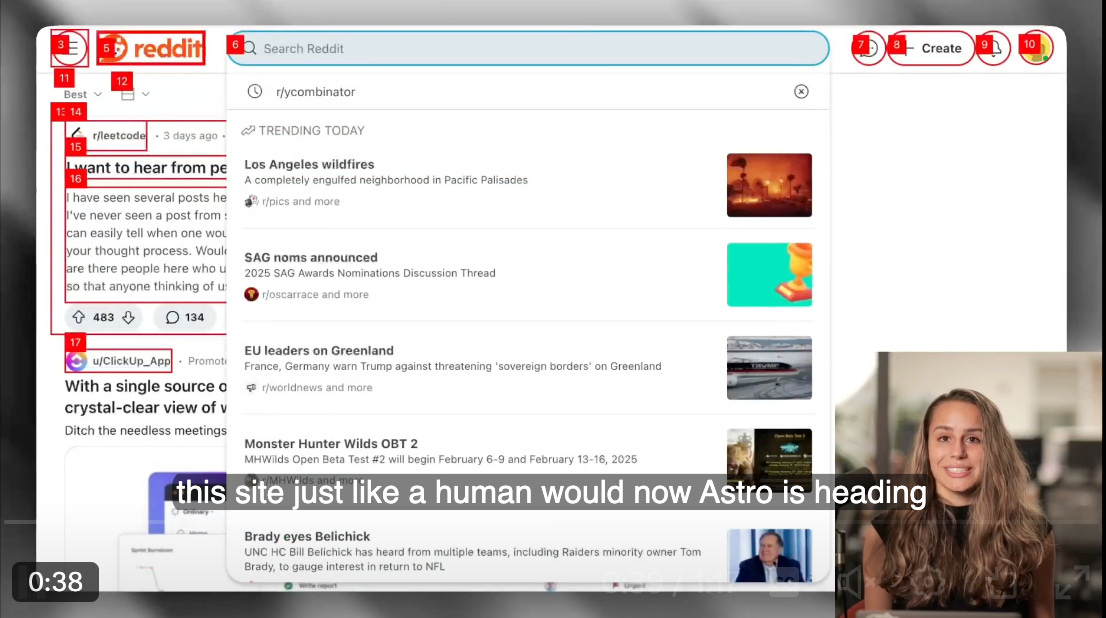Click 'A completely engulfed neighborhood in Pacific Palisades'
Image resolution: width=1106 pixels, height=618 pixels.
click(386, 180)
